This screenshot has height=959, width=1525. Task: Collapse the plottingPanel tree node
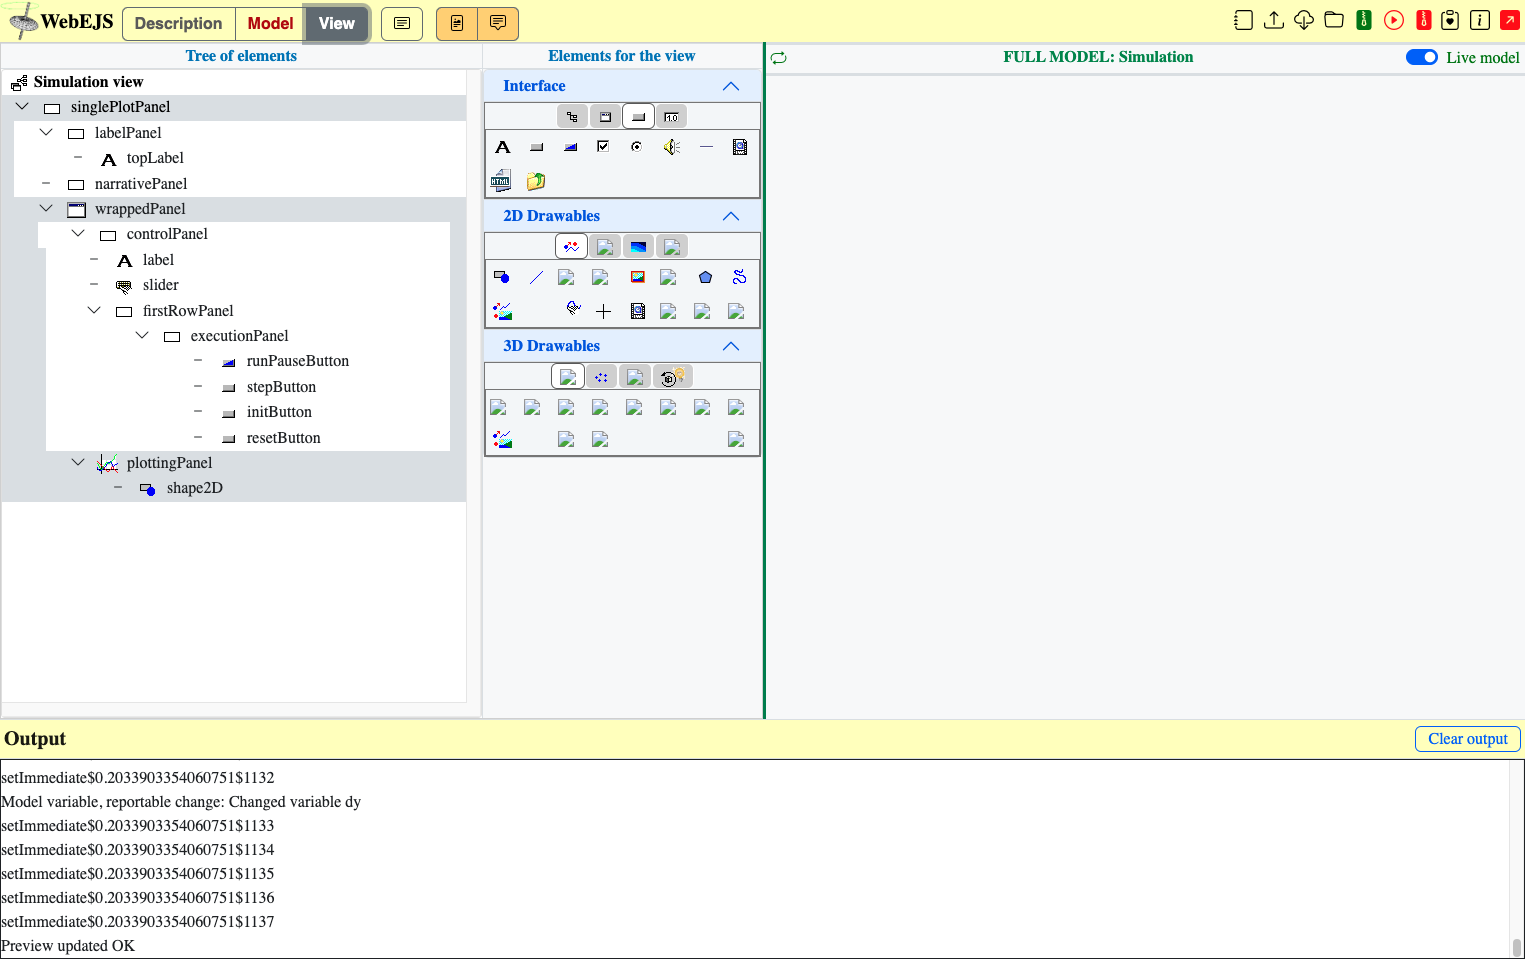[78, 462]
